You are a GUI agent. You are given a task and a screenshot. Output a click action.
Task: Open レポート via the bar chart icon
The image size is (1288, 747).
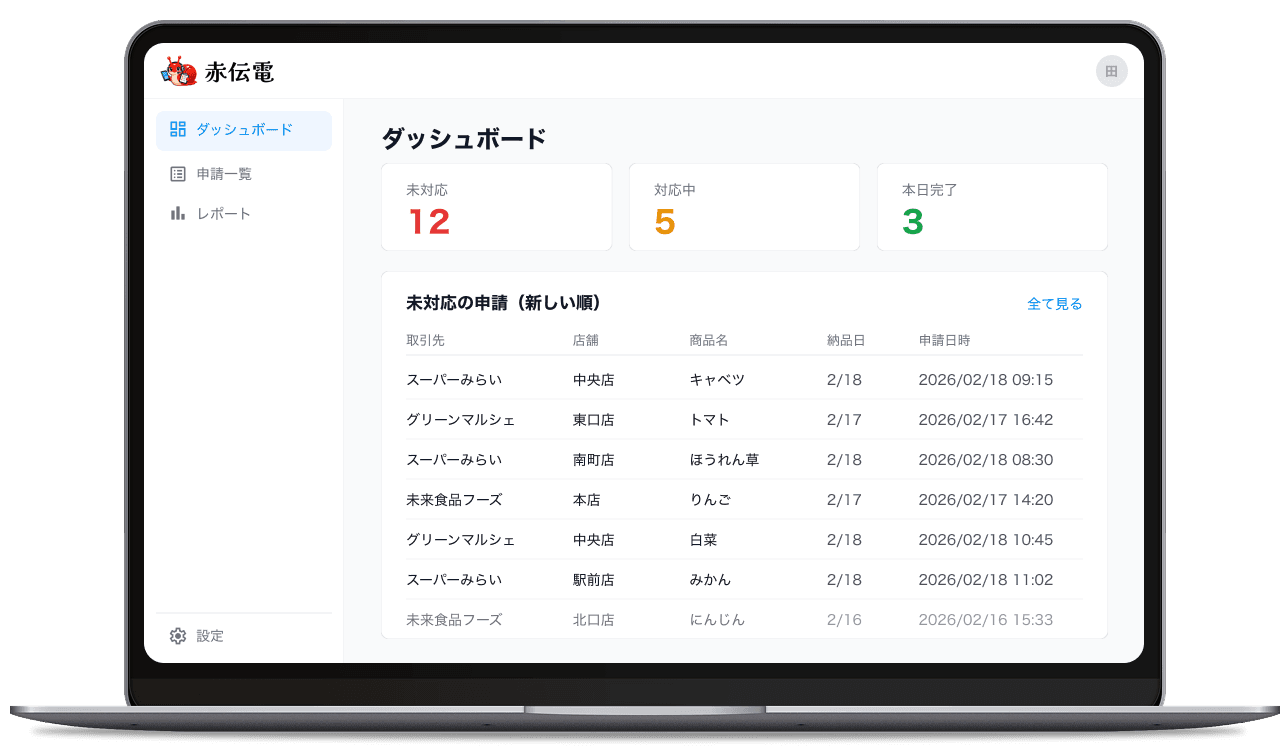coord(178,212)
